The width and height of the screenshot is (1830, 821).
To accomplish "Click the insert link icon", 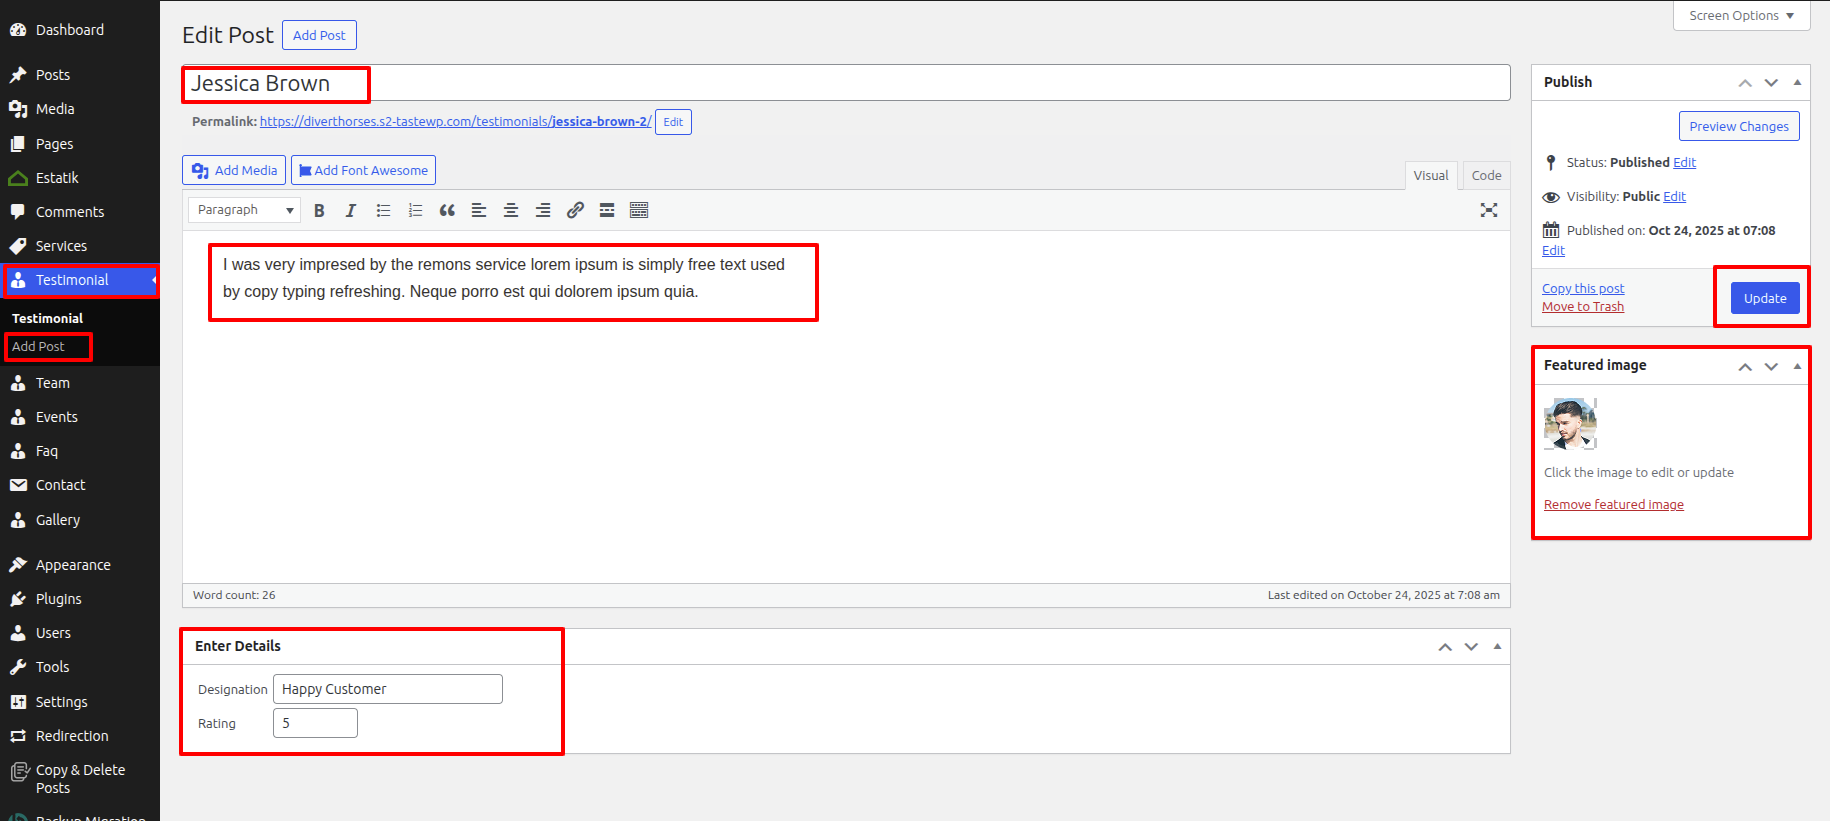I will (x=575, y=210).
